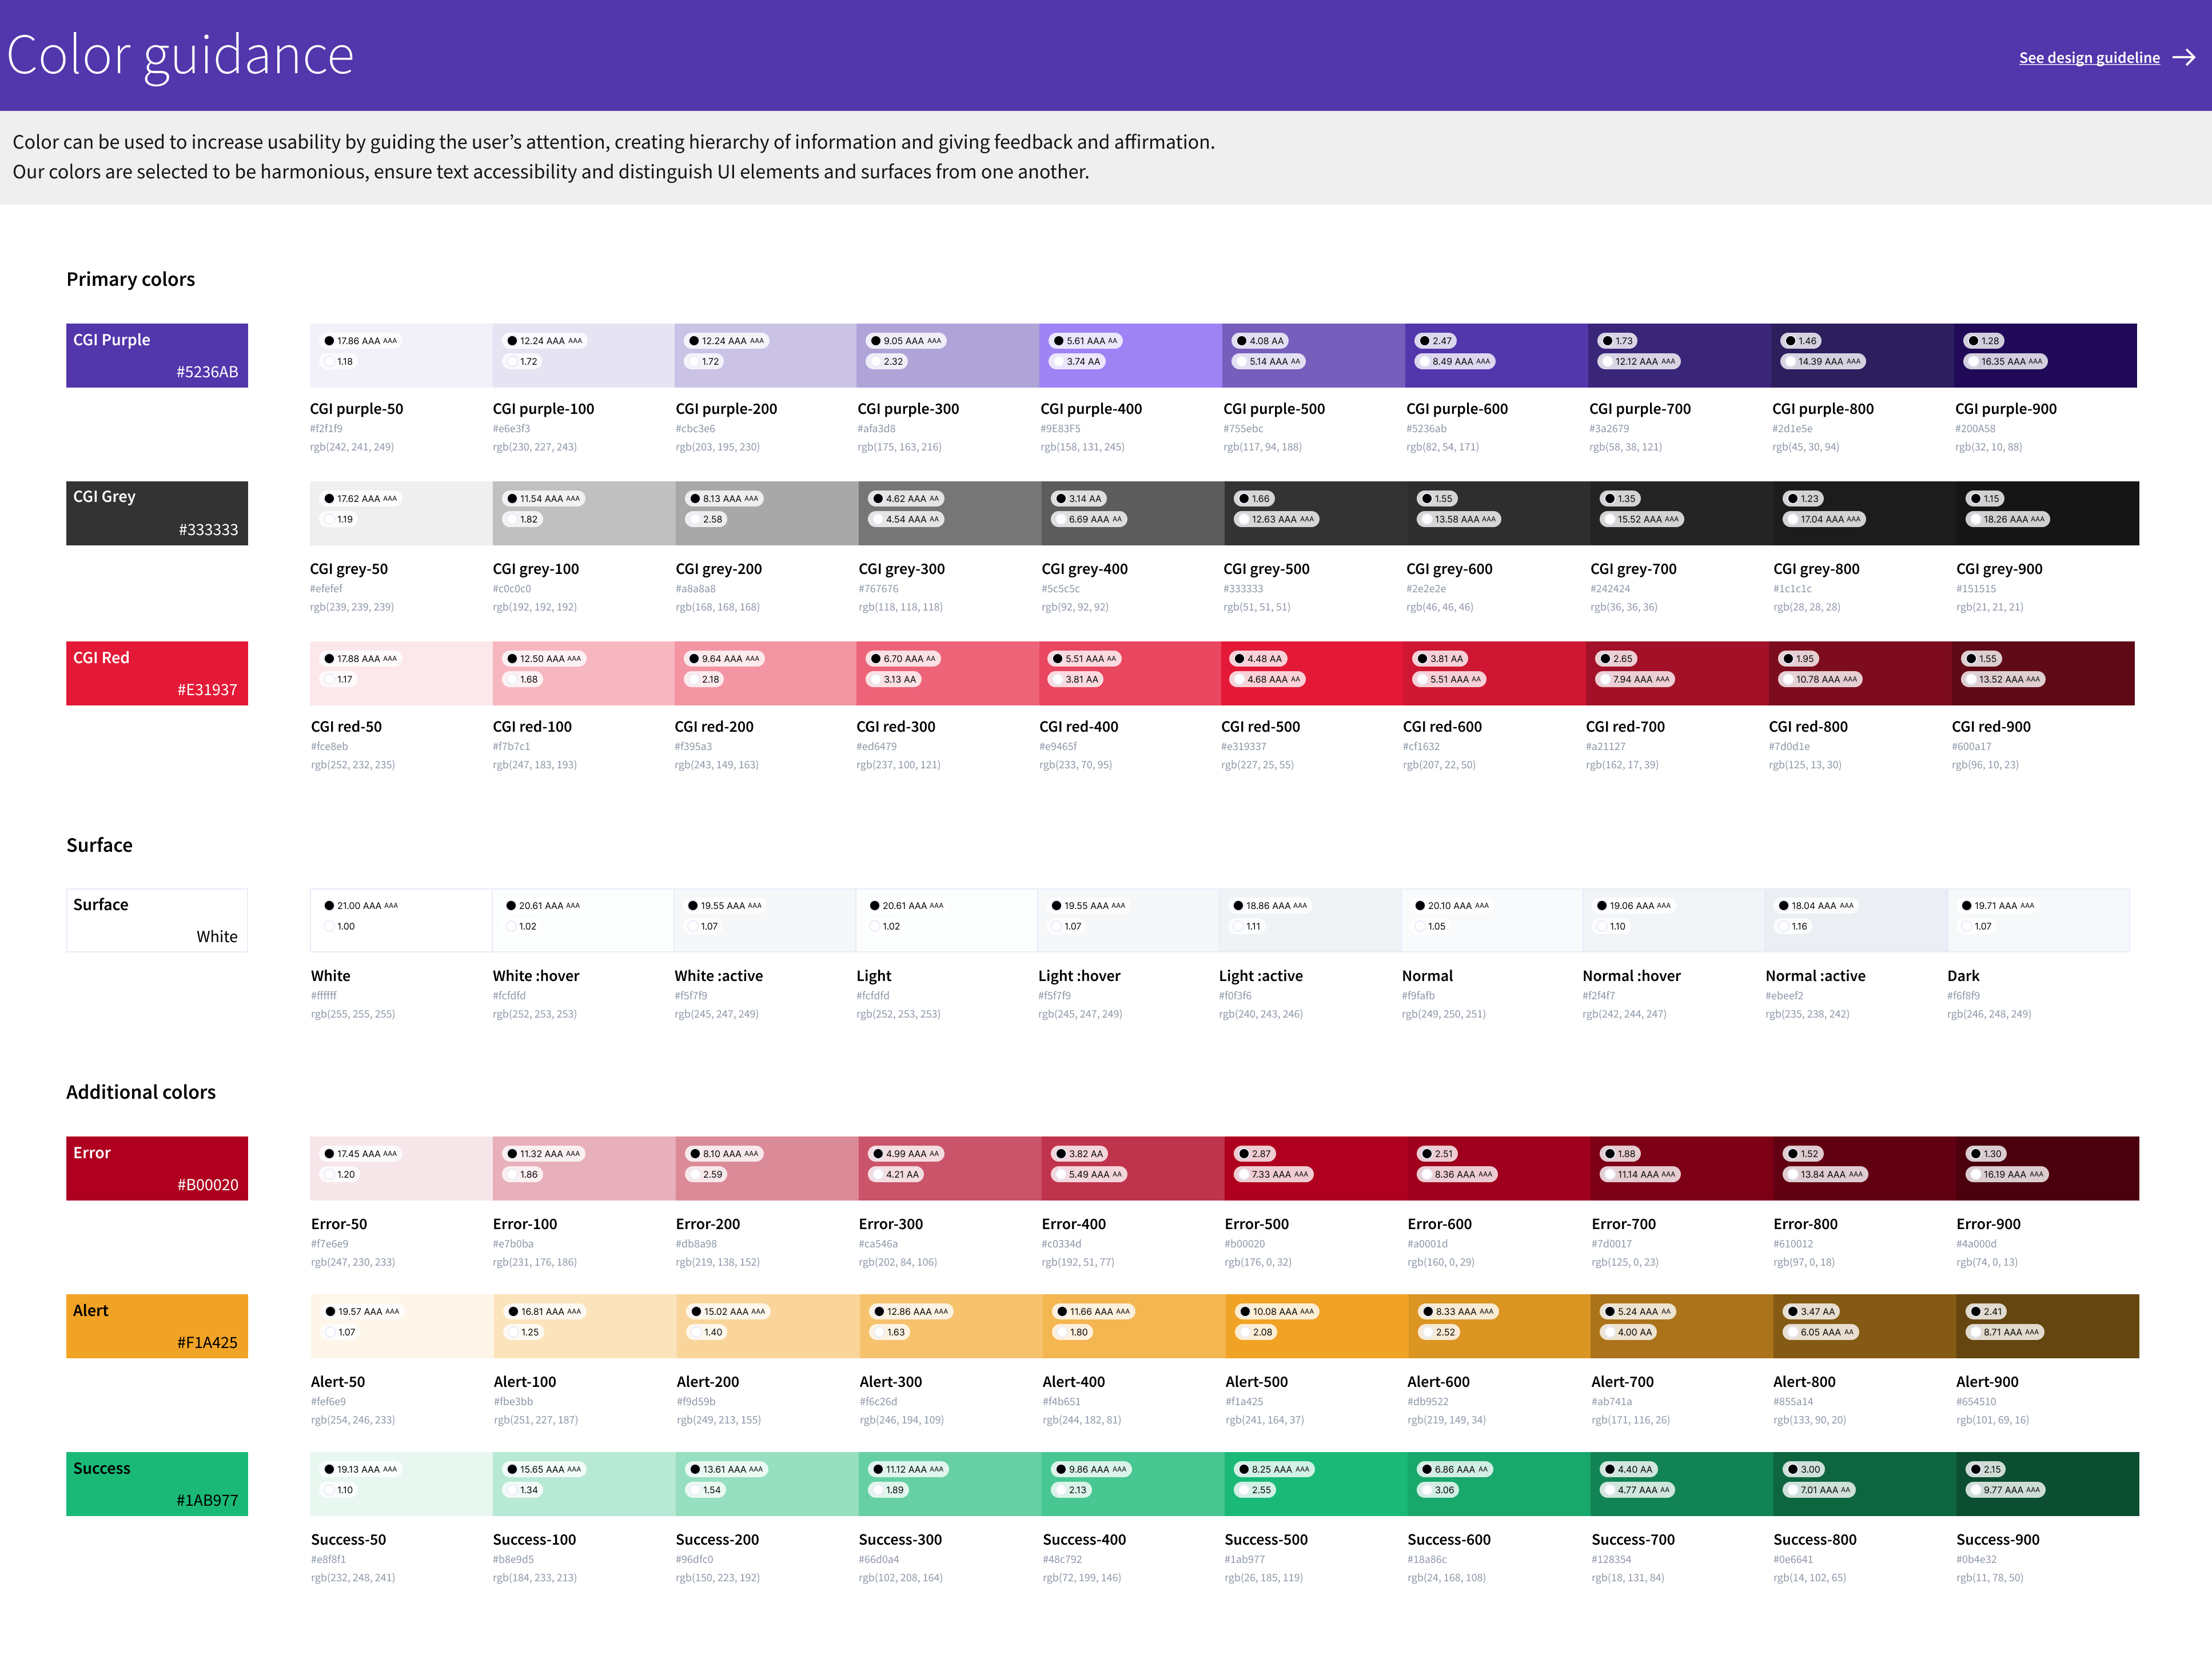Select the CGI Grey #333333 main swatch
The image size is (2212, 1659).
pos(157,513)
